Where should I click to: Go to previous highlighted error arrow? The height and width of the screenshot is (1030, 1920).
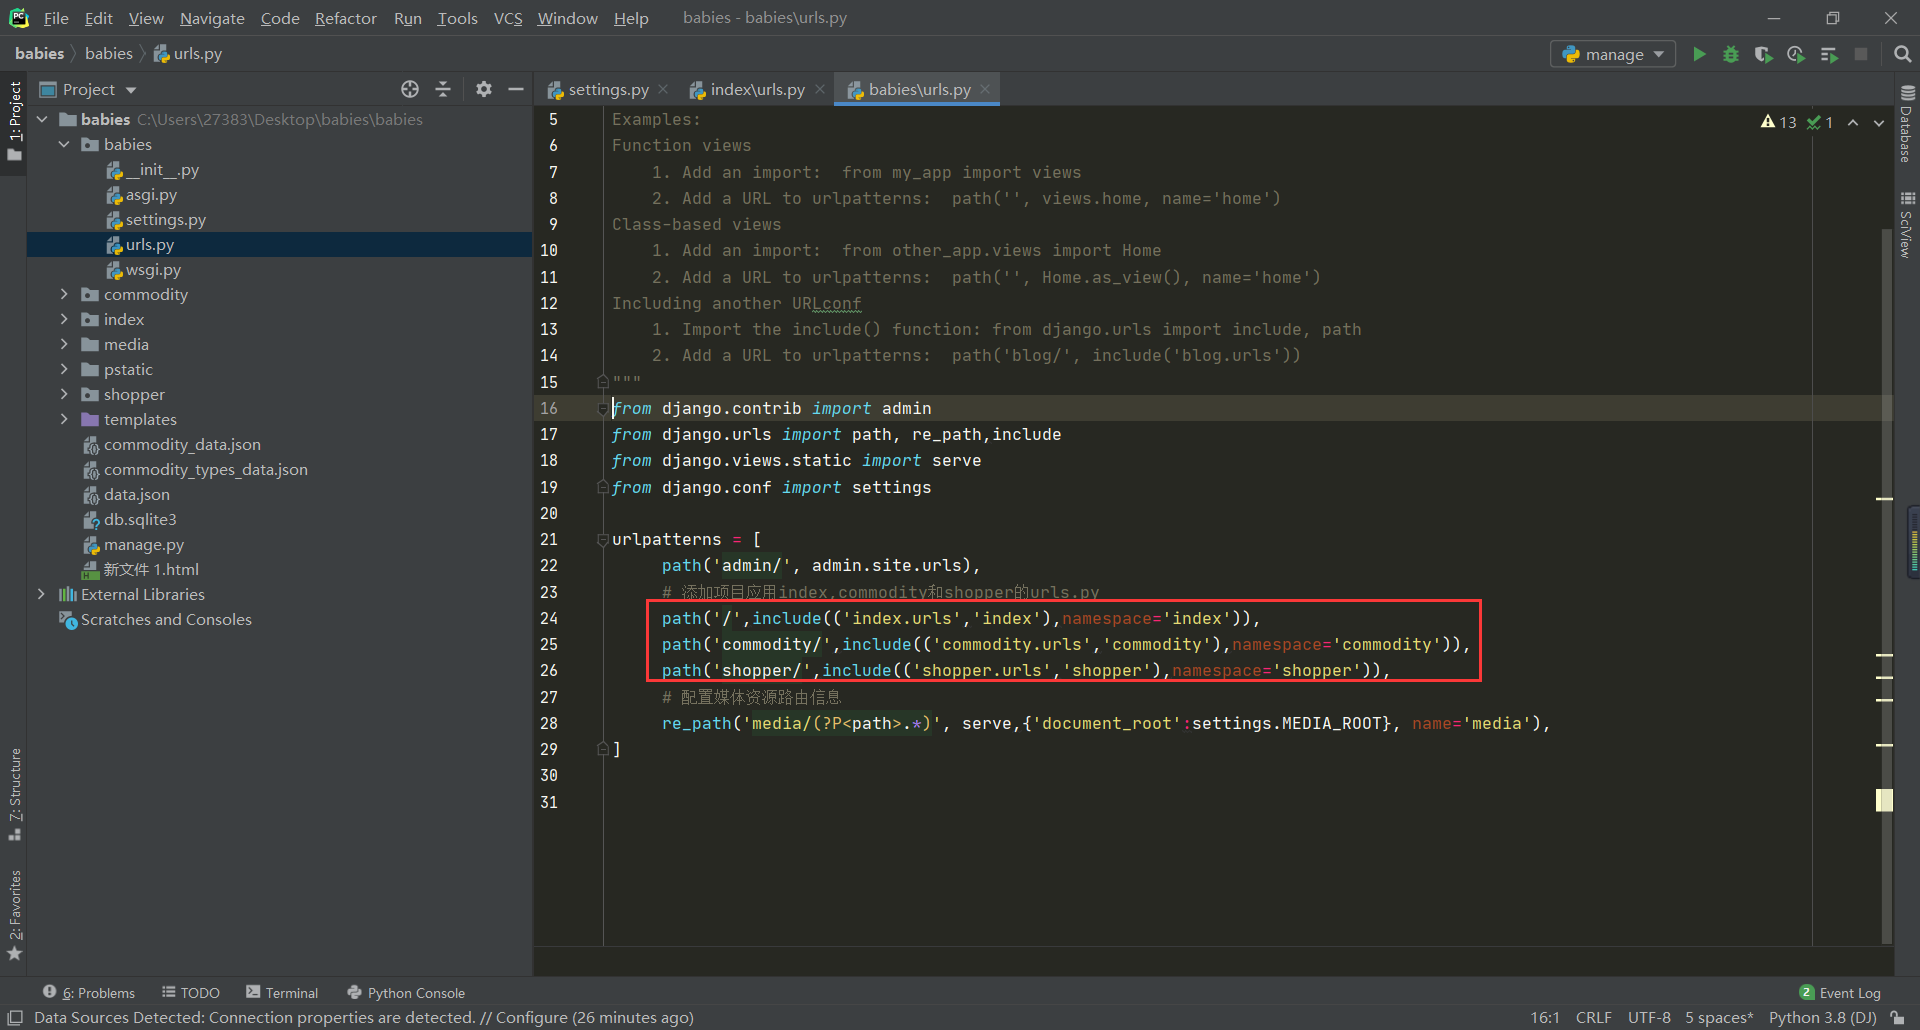[1853, 122]
